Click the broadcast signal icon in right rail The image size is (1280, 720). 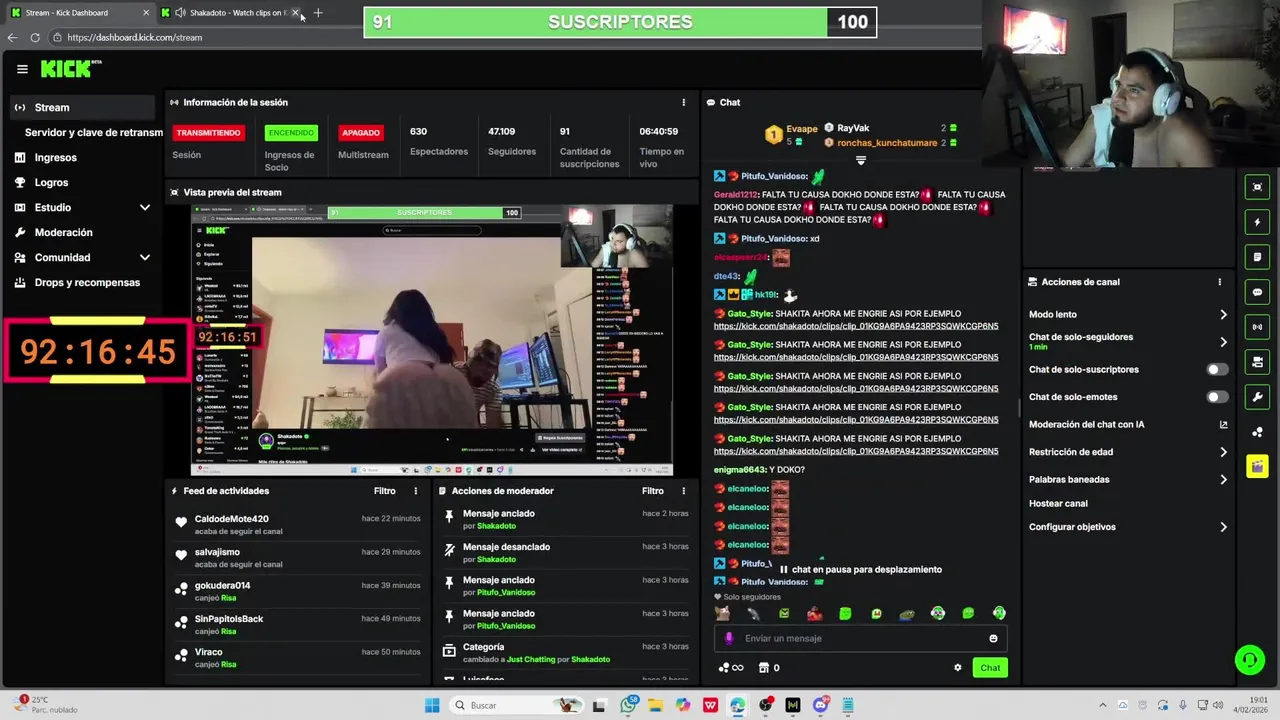click(x=1257, y=327)
